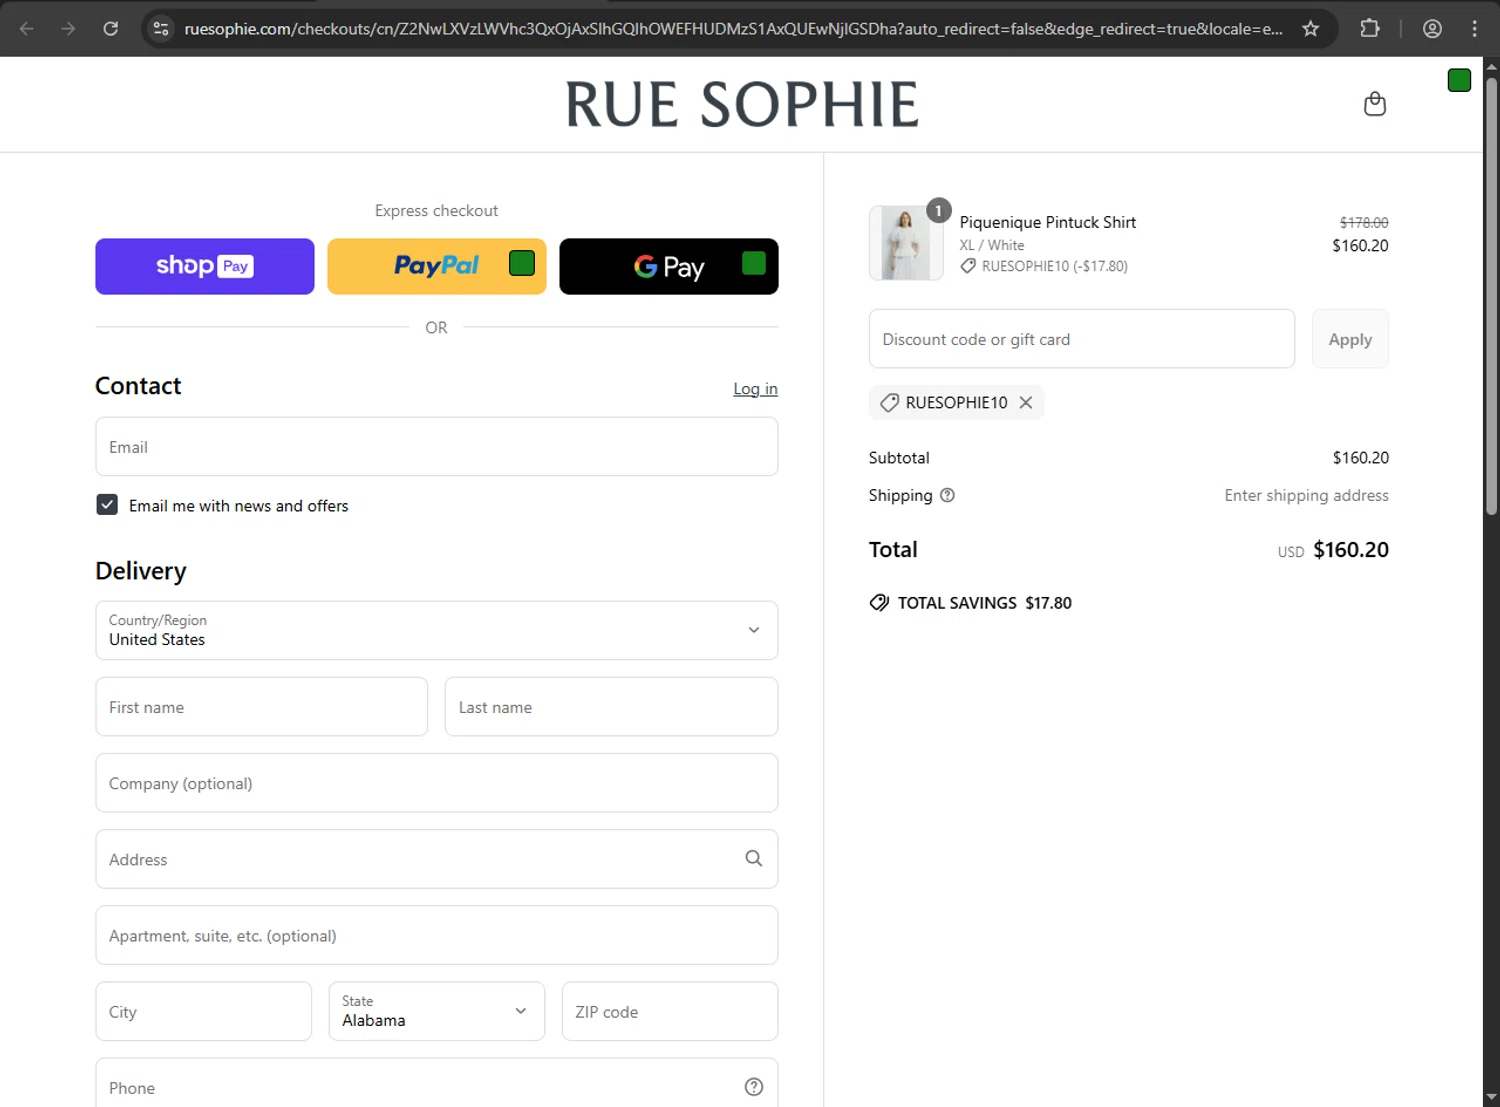Reload the page with the refresh icon
Image resolution: width=1500 pixels, height=1107 pixels.
point(111,28)
